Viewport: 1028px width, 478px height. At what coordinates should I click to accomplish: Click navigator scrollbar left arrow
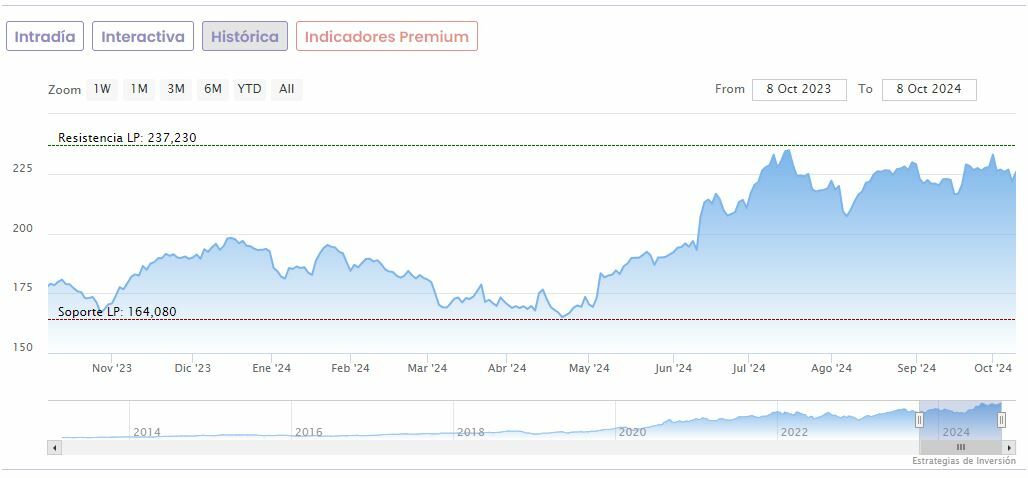point(54,447)
